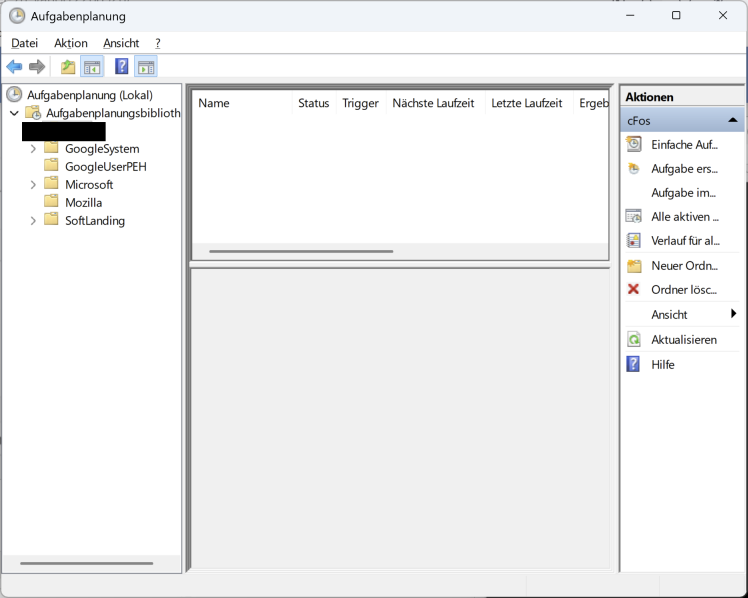Toggle the action pane toolbar icon
This screenshot has width=748, height=598.
146,67
